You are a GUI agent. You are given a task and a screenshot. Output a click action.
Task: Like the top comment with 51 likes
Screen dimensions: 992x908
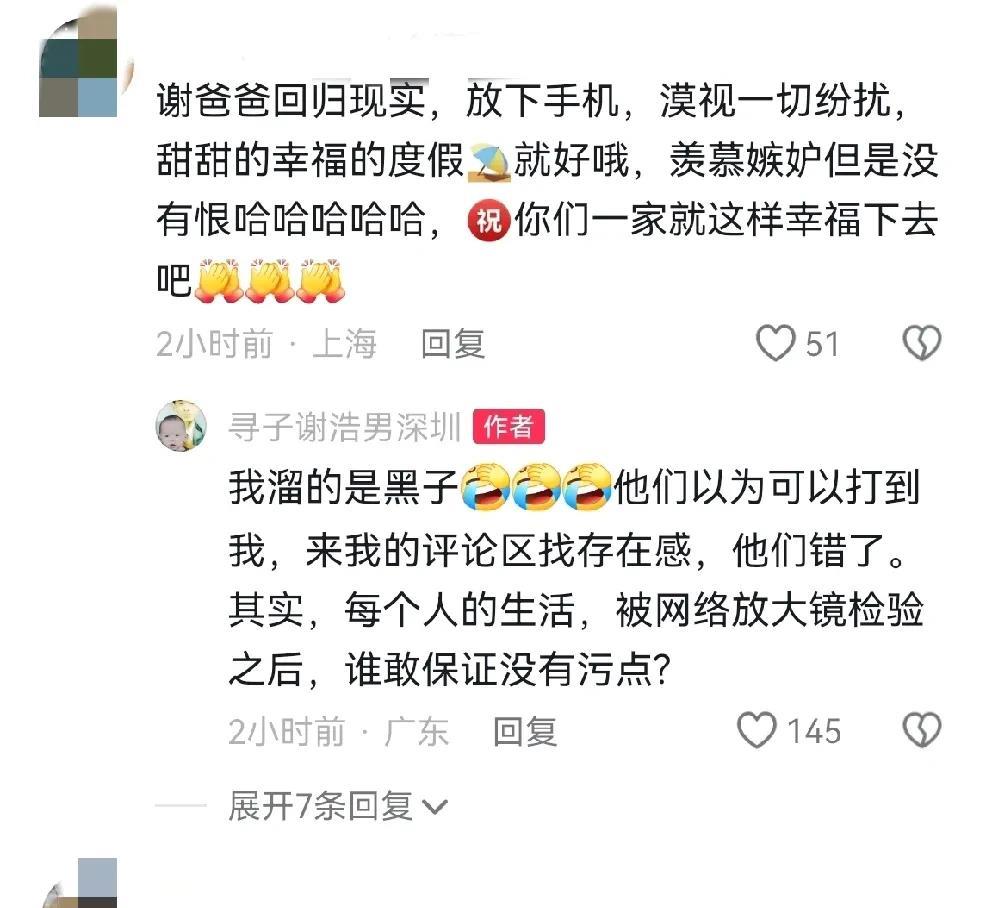pyautogui.click(x=776, y=344)
